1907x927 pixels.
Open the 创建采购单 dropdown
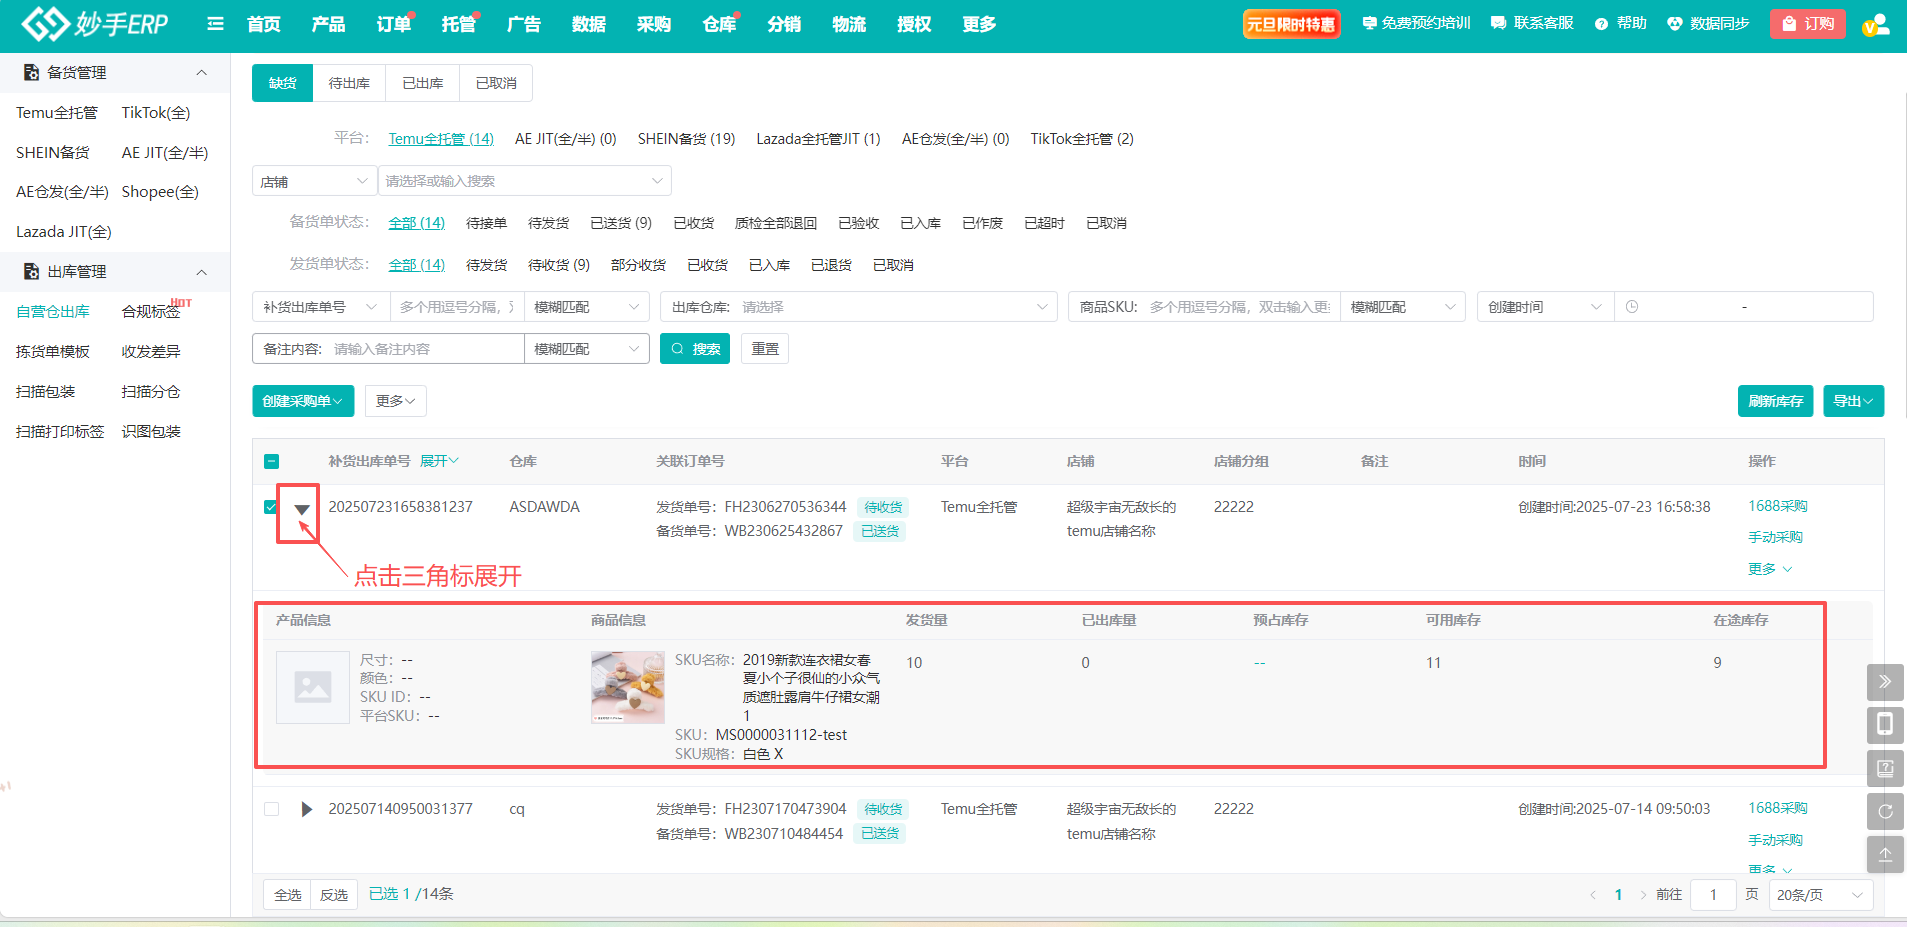[303, 401]
